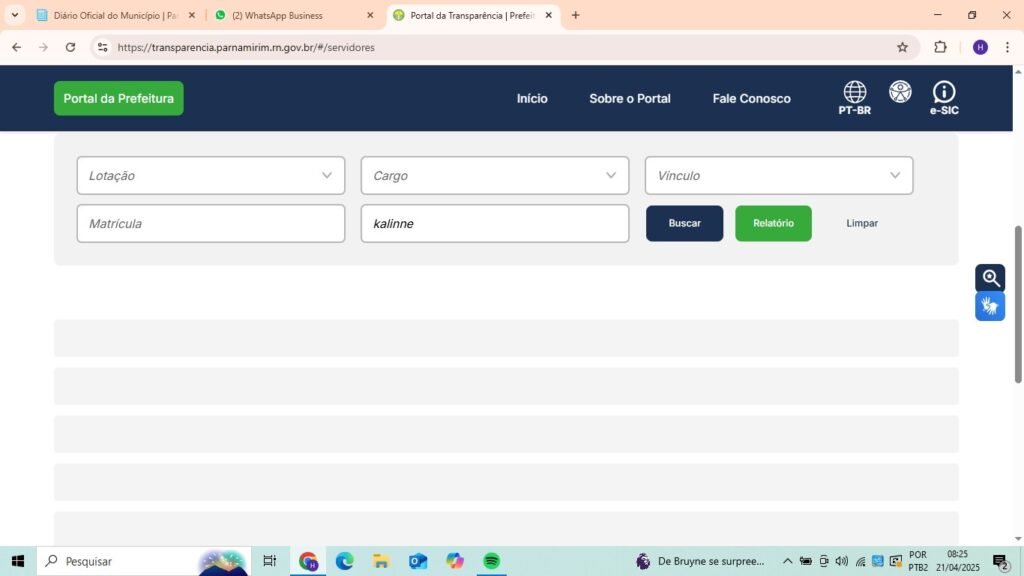
Task: Bookmark this page with star icon
Action: [902, 47]
